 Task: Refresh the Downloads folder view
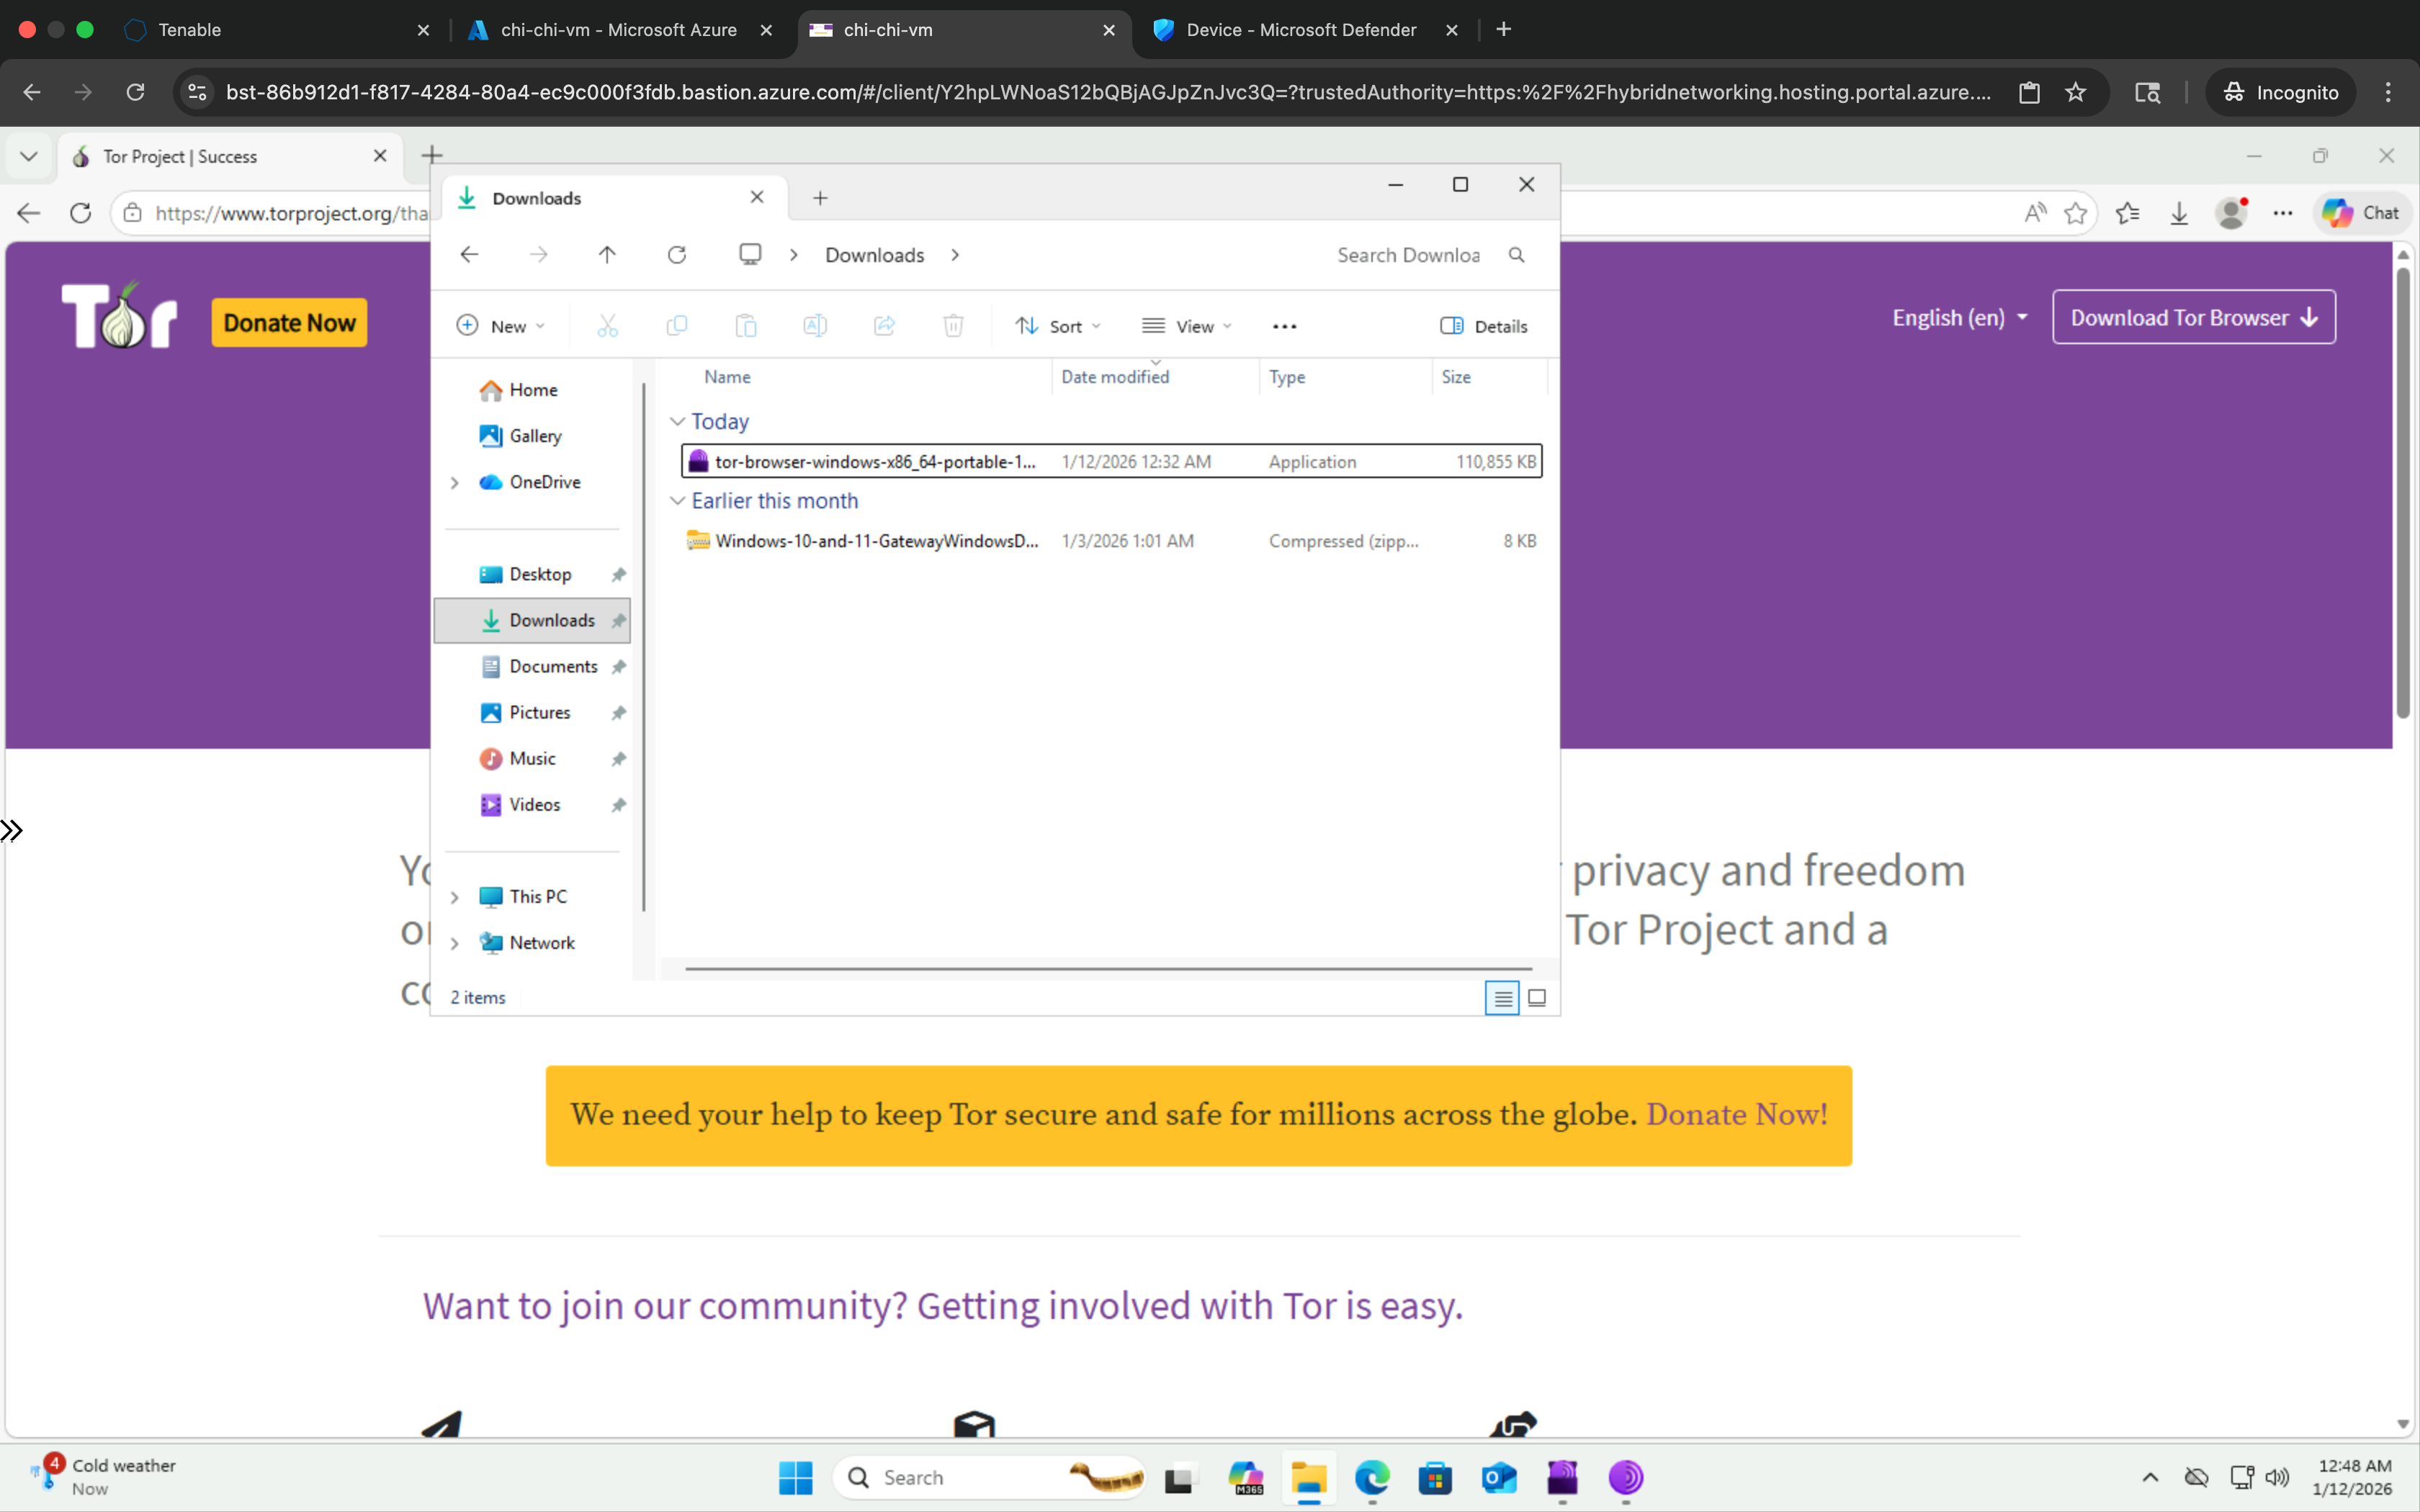point(677,255)
